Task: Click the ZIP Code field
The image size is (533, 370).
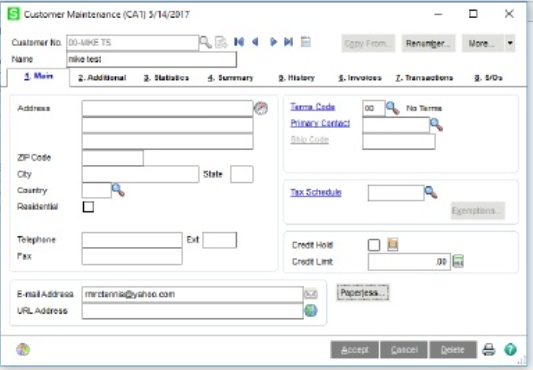Action: (x=113, y=158)
